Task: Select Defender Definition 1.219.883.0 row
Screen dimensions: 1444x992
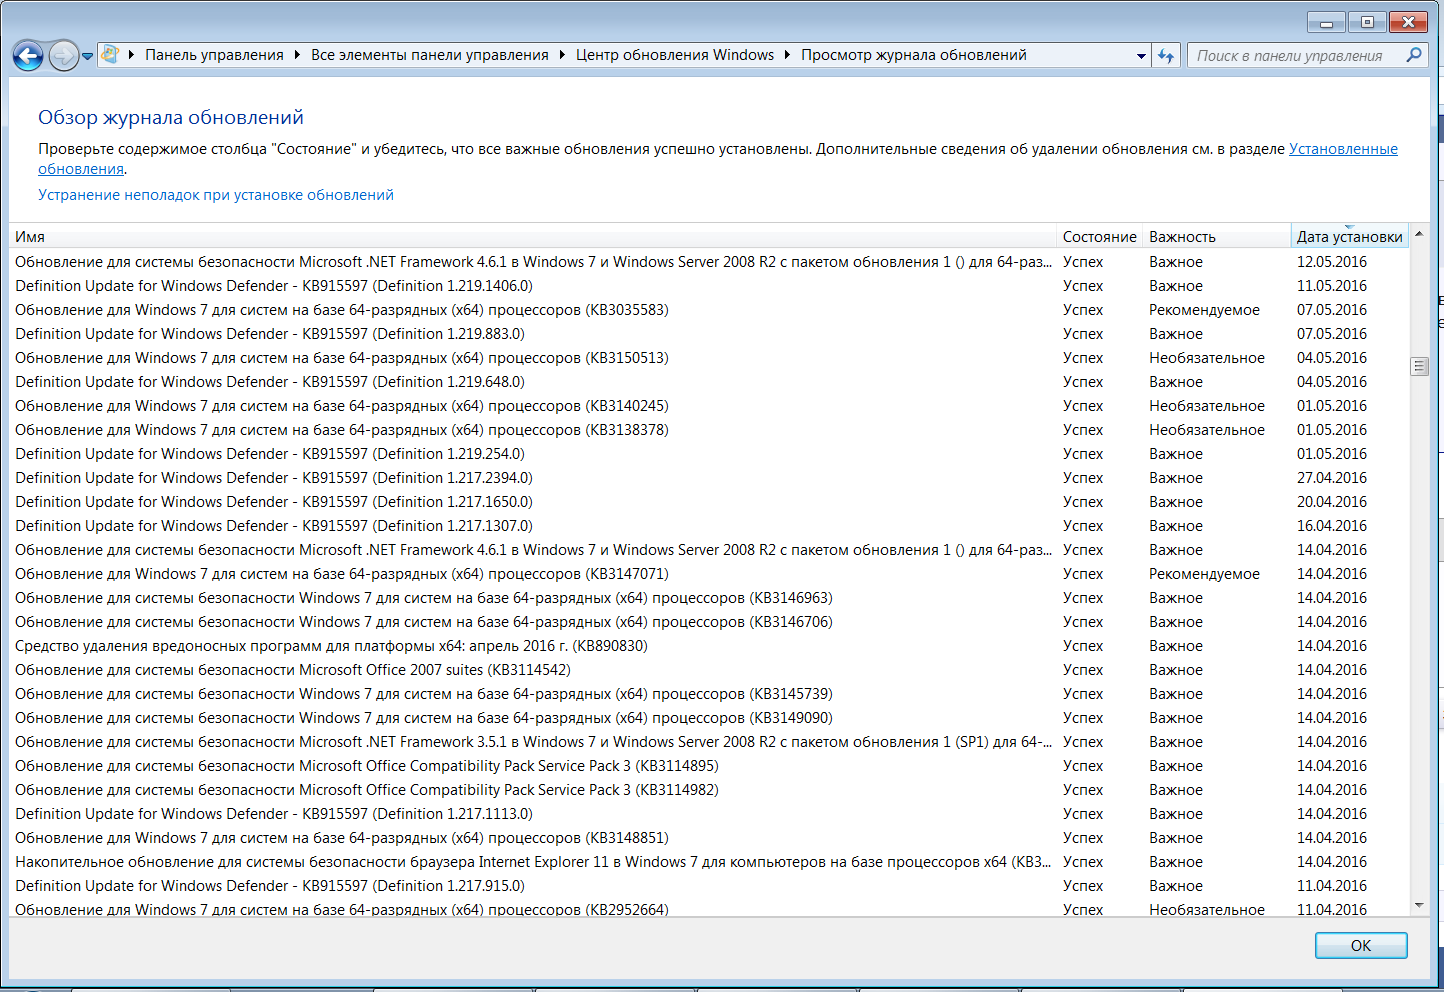Action: 709,334
